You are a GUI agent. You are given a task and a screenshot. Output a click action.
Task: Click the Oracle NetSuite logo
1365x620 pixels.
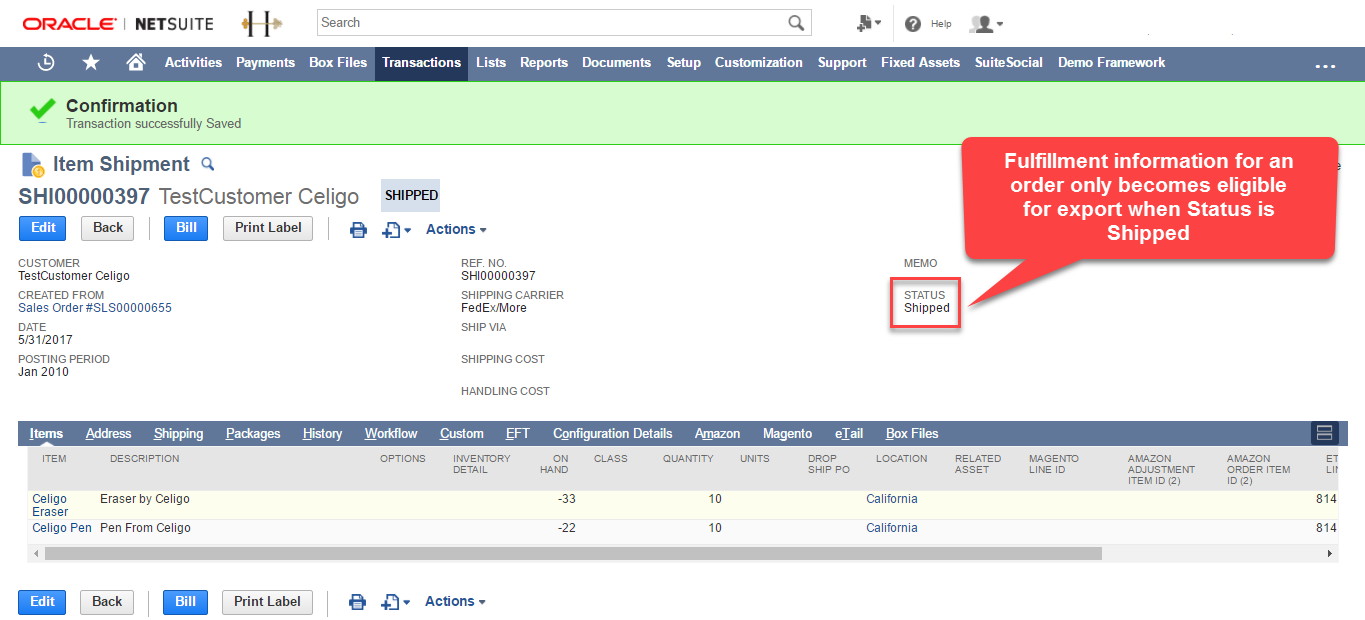click(116, 23)
